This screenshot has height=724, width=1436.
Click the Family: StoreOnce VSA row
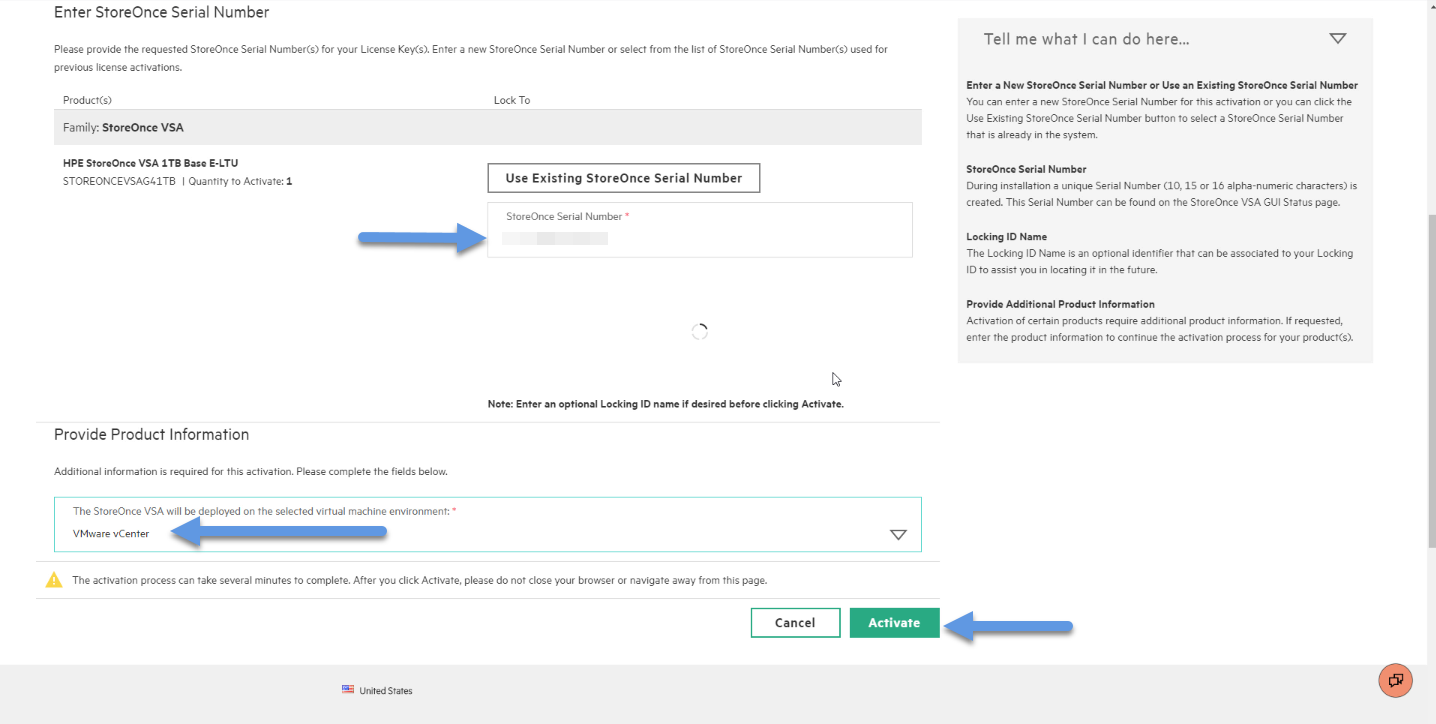tap(488, 127)
